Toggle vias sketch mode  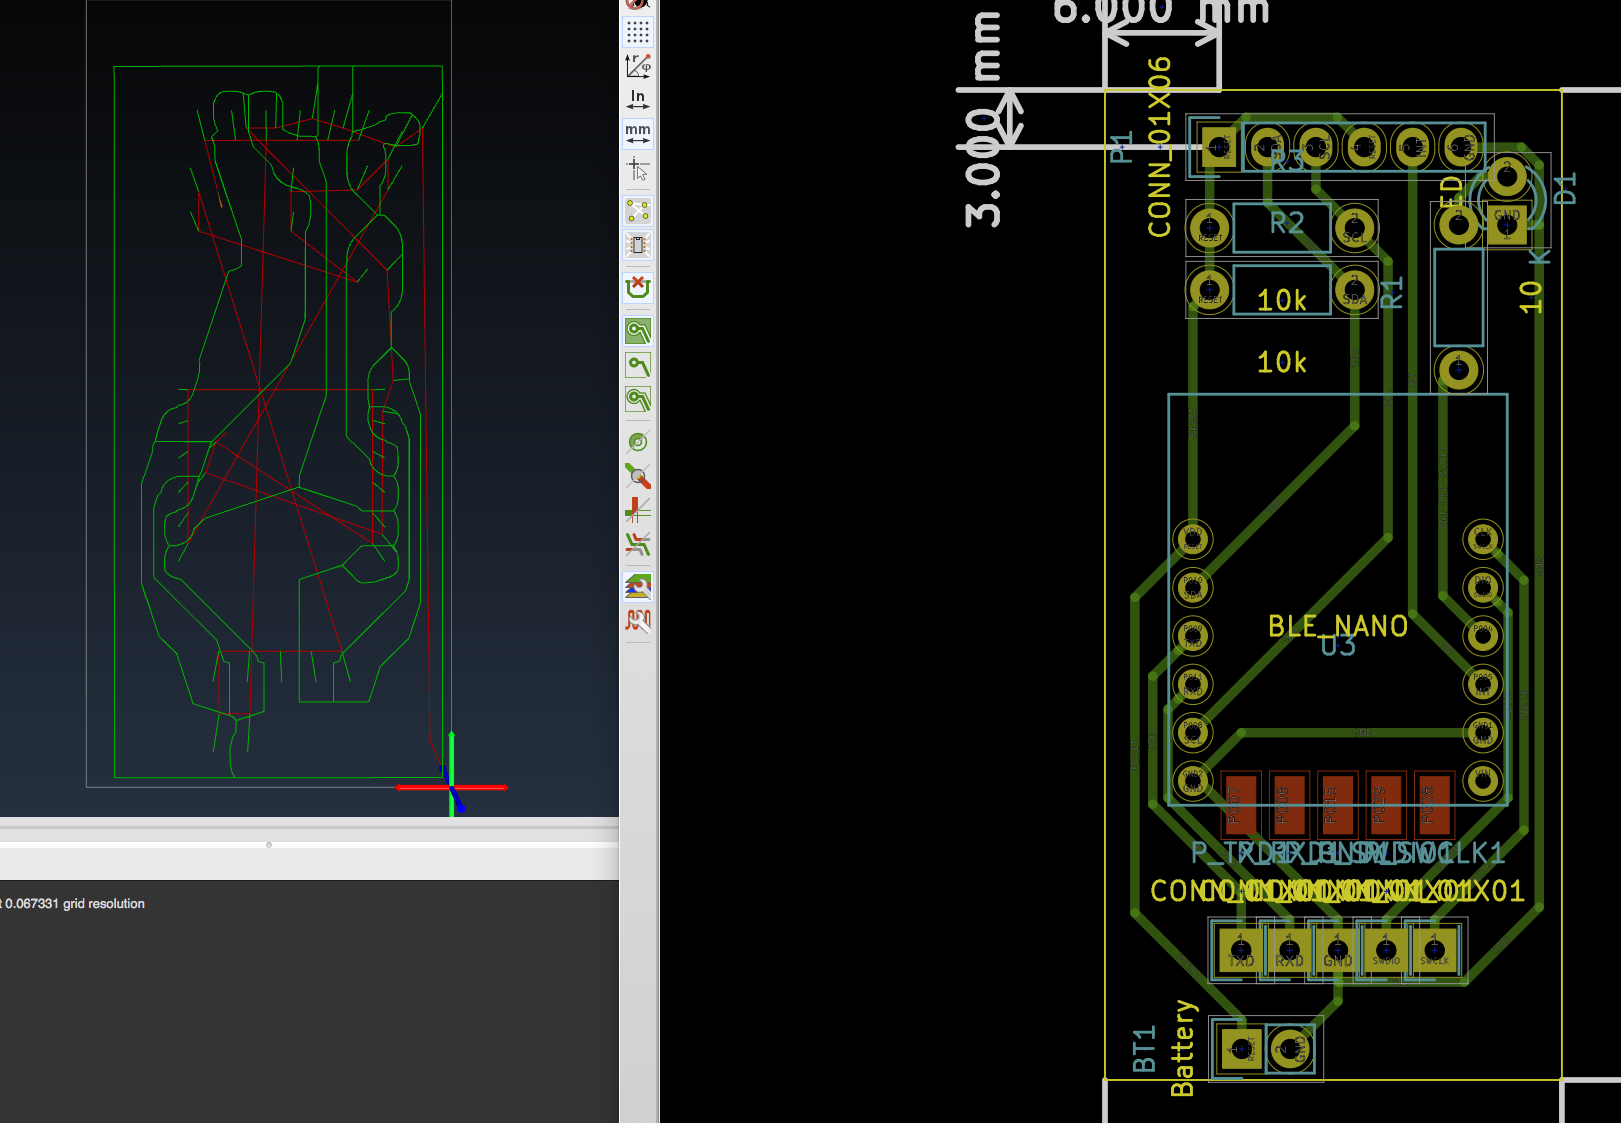coord(638,476)
